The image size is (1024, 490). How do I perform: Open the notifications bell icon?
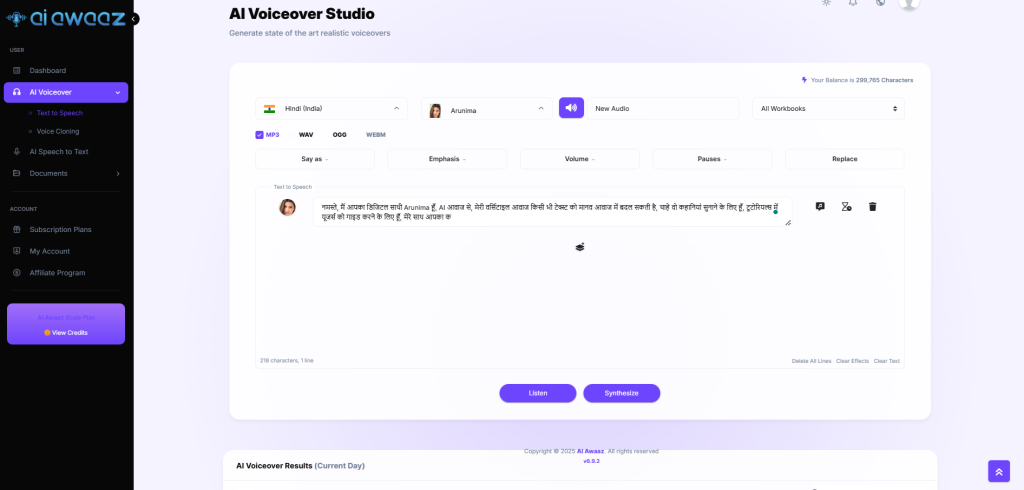pos(853,3)
